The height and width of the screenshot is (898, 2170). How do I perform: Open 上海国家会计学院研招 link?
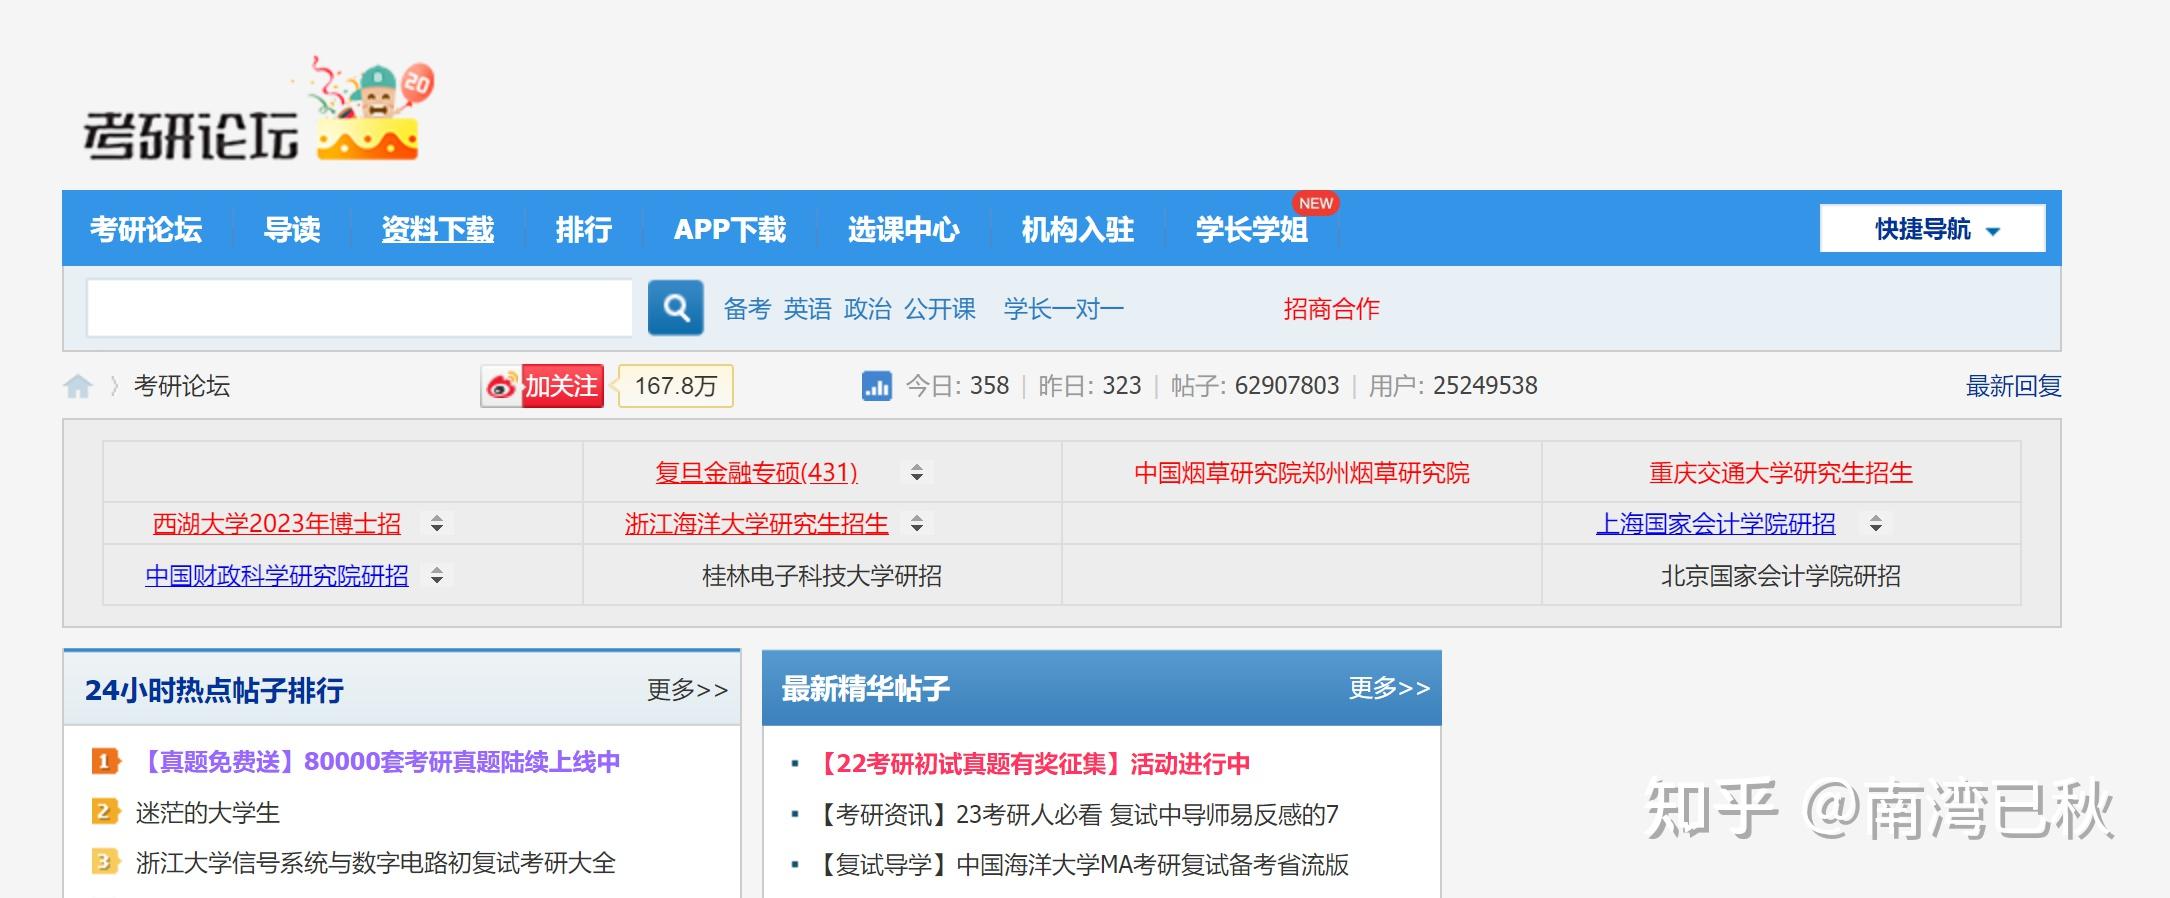click(x=1716, y=524)
